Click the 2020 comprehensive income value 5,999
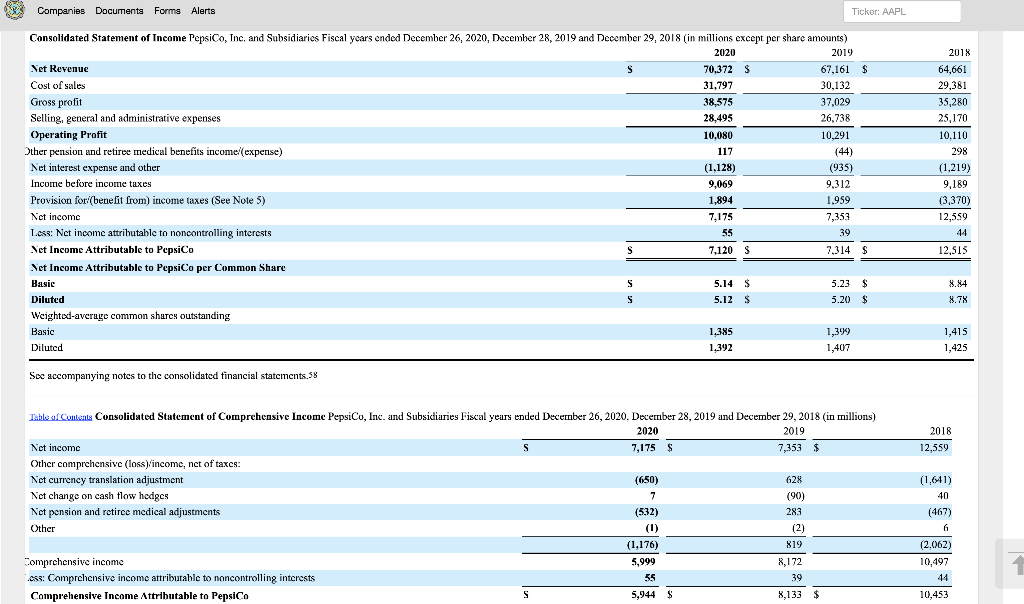Image resolution: width=1024 pixels, height=604 pixels. [x=643, y=562]
